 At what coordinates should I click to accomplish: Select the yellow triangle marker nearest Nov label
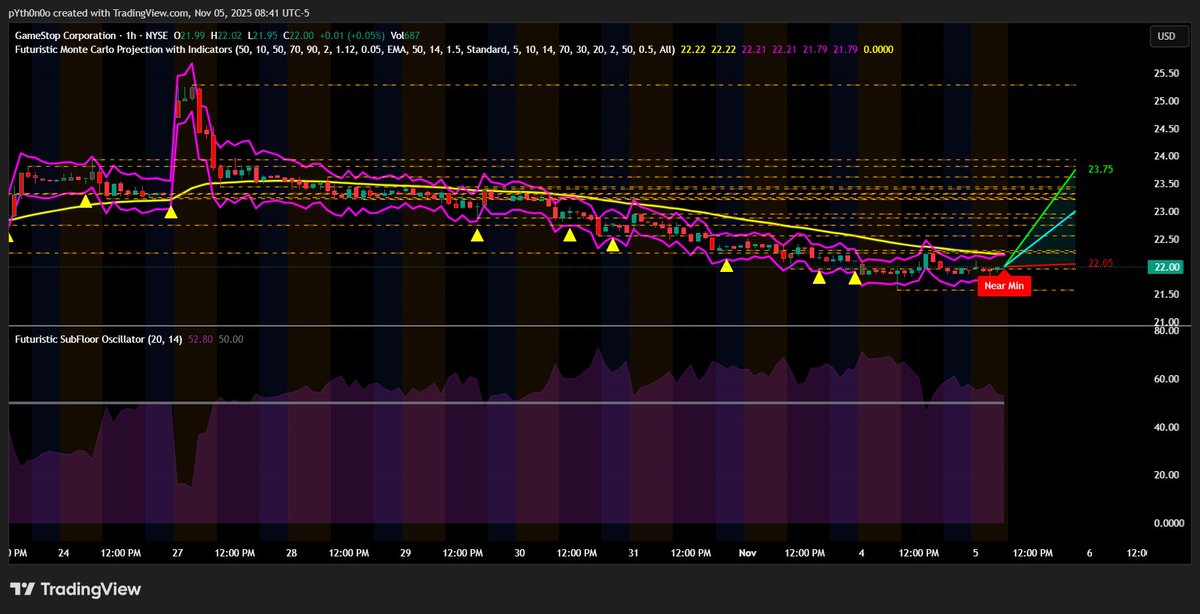(x=727, y=265)
